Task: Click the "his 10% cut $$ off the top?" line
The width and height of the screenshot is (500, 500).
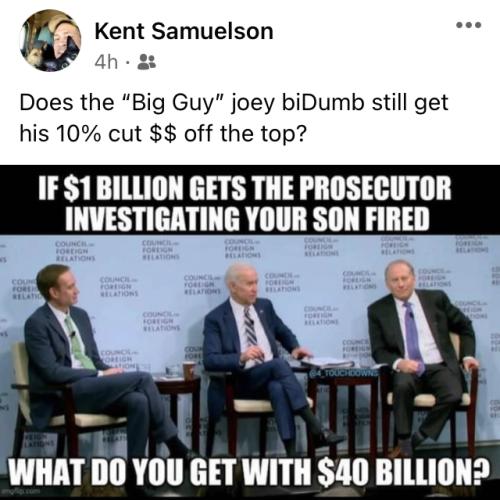Action: [162, 133]
